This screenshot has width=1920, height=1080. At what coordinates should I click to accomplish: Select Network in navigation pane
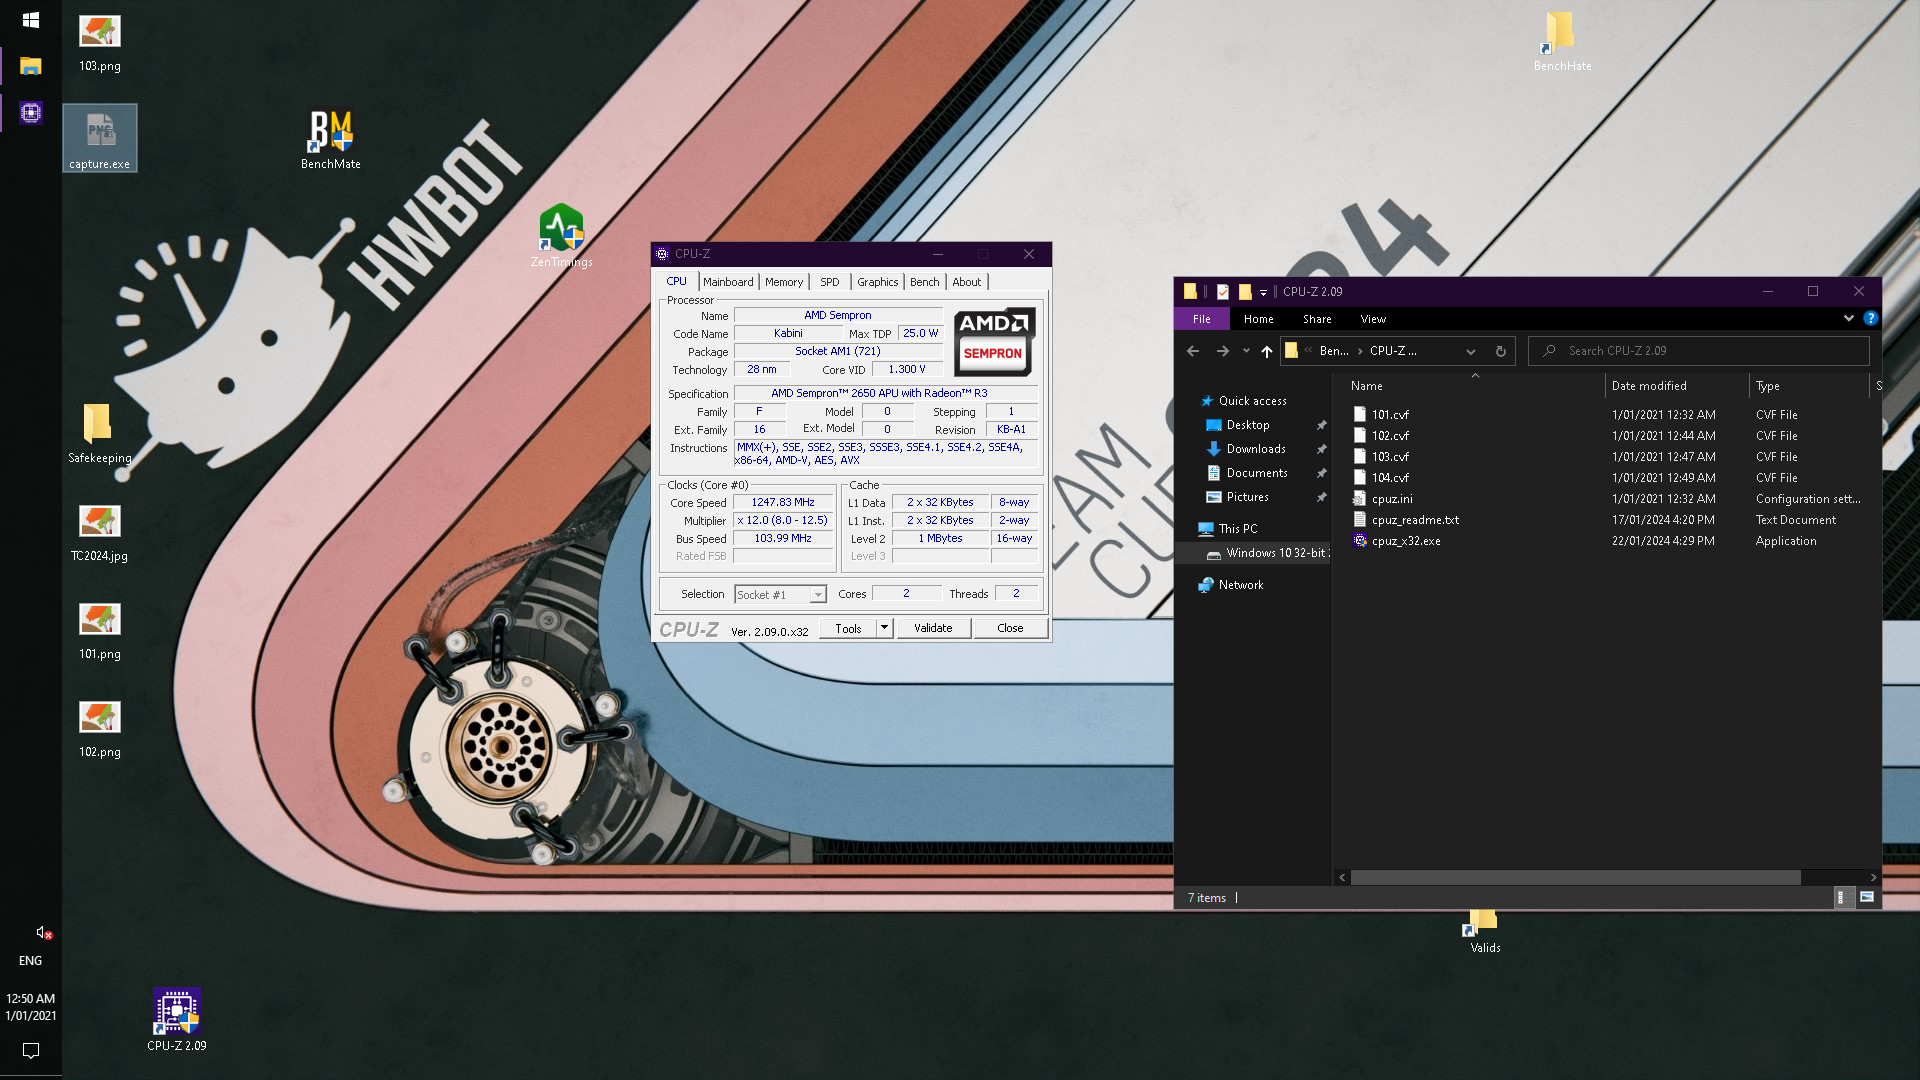pos(1241,585)
